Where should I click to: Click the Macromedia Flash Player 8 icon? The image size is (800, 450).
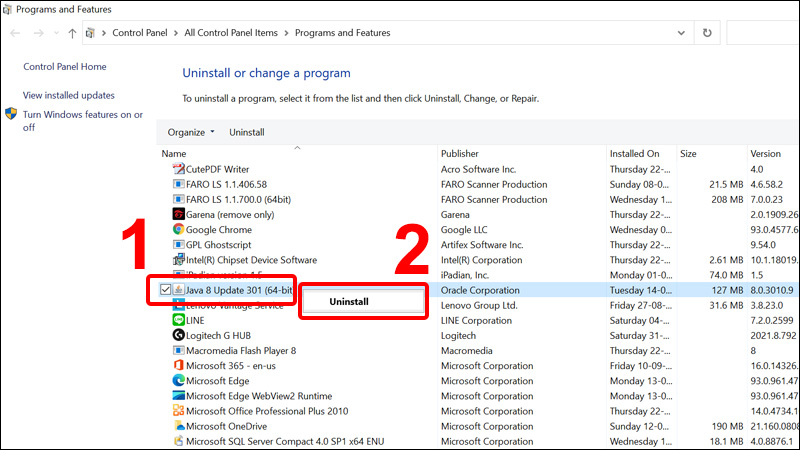point(178,351)
